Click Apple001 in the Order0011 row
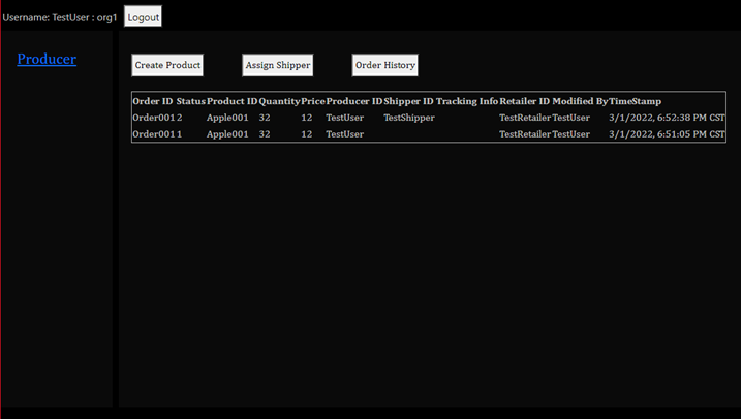This screenshot has height=419, width=741. [228, 134]
